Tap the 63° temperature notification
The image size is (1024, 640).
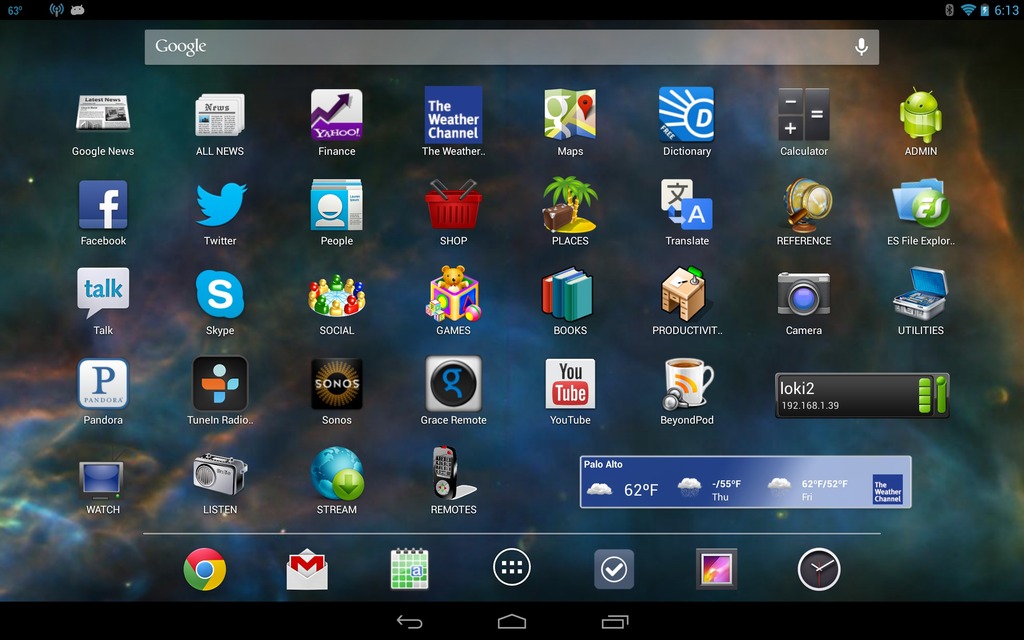pyautogui.click(x=14, y=10)
